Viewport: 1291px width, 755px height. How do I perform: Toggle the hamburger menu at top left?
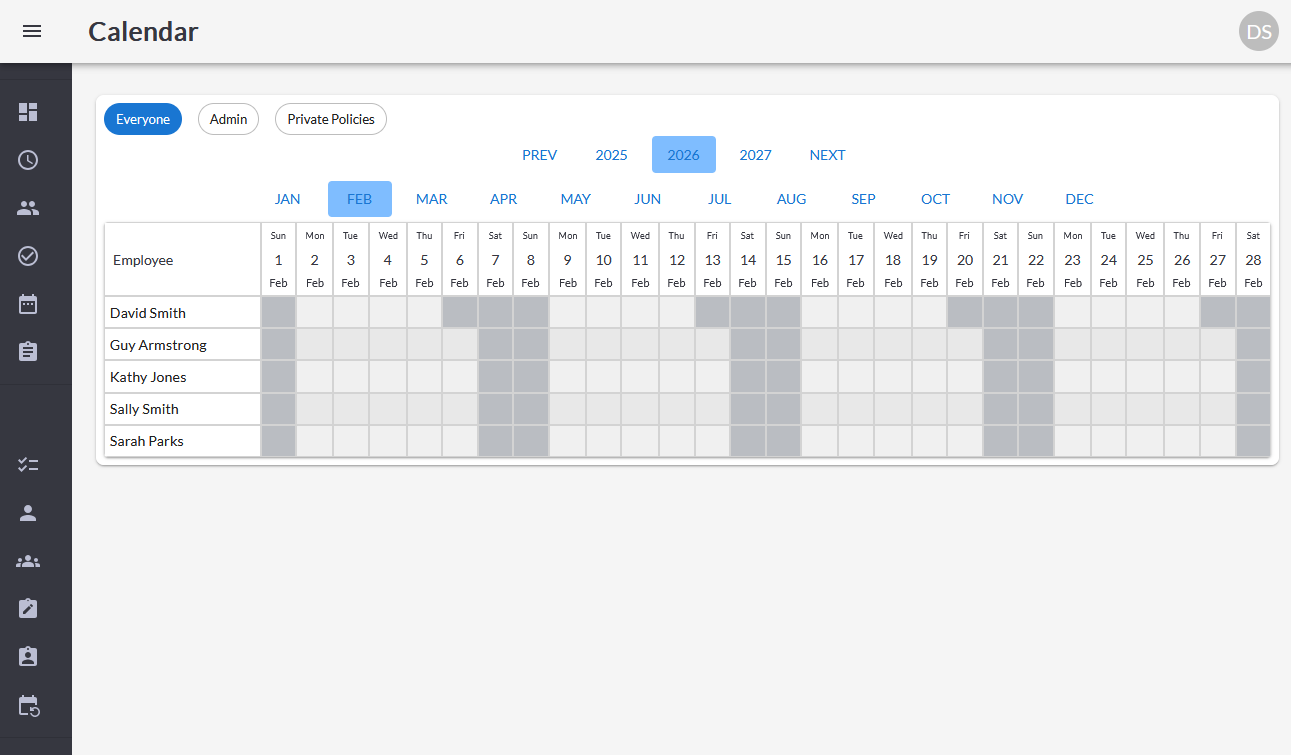pyautogui.click(x=32, y=31)
